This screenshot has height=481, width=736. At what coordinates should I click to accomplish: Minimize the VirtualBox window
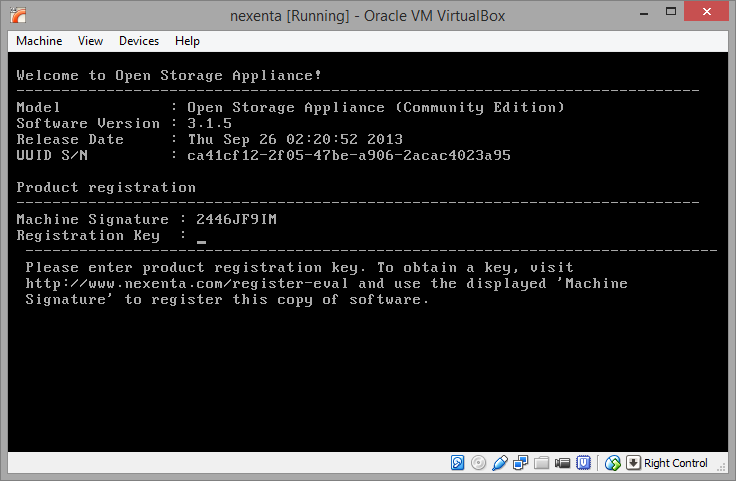click(x=644, y=13)
